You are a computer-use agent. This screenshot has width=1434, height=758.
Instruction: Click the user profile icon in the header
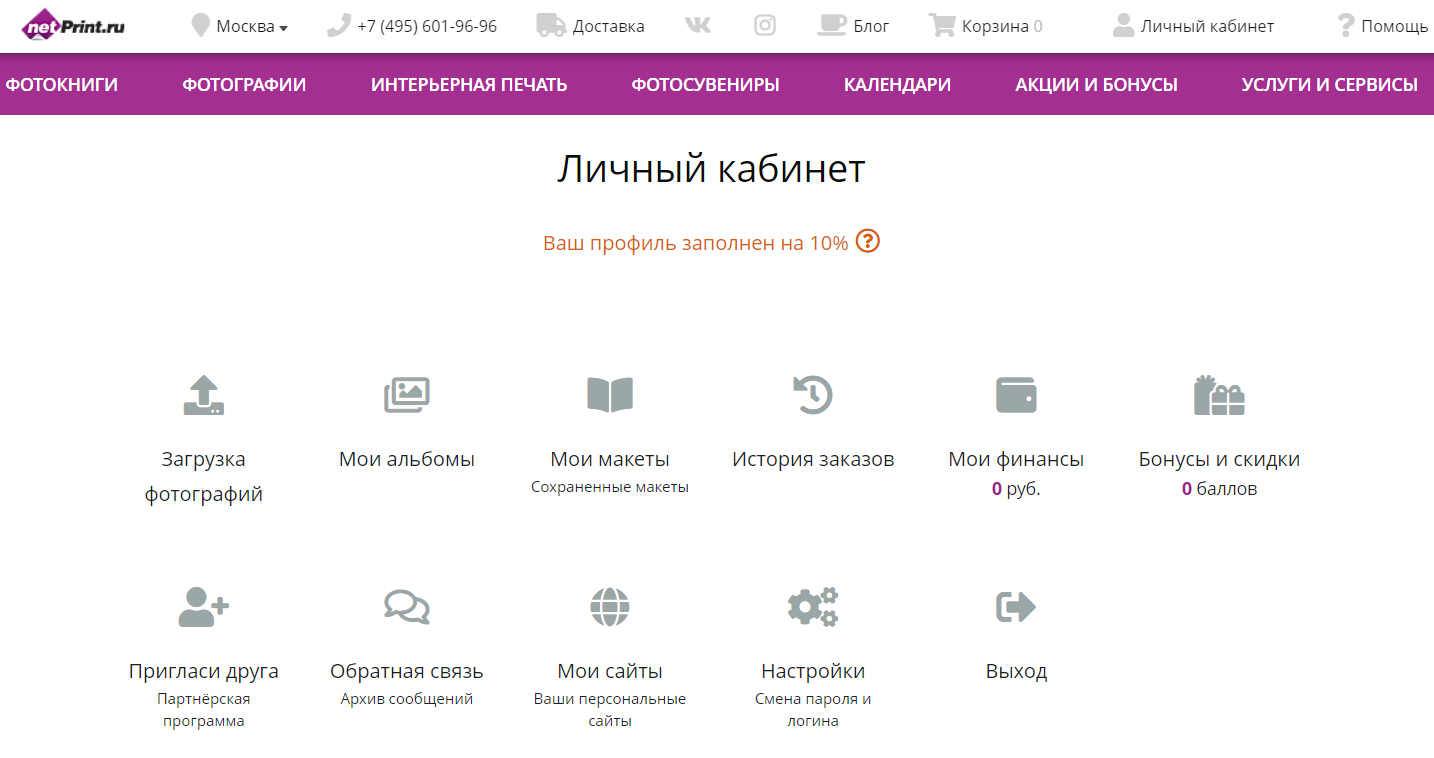pyautogui.click(x=1124, y=25)
